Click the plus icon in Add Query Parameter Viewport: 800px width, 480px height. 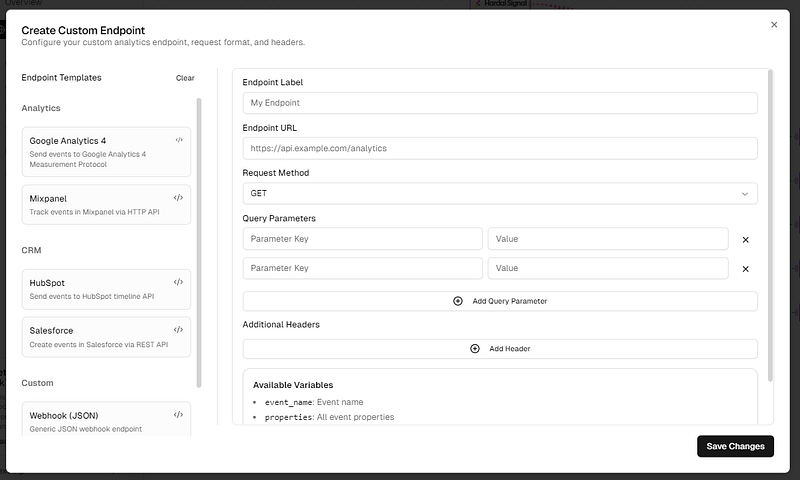coord(458,301)
